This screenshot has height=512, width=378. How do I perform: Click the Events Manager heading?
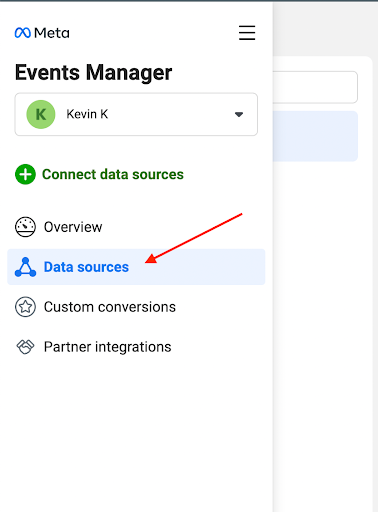(x=93, y=72)
